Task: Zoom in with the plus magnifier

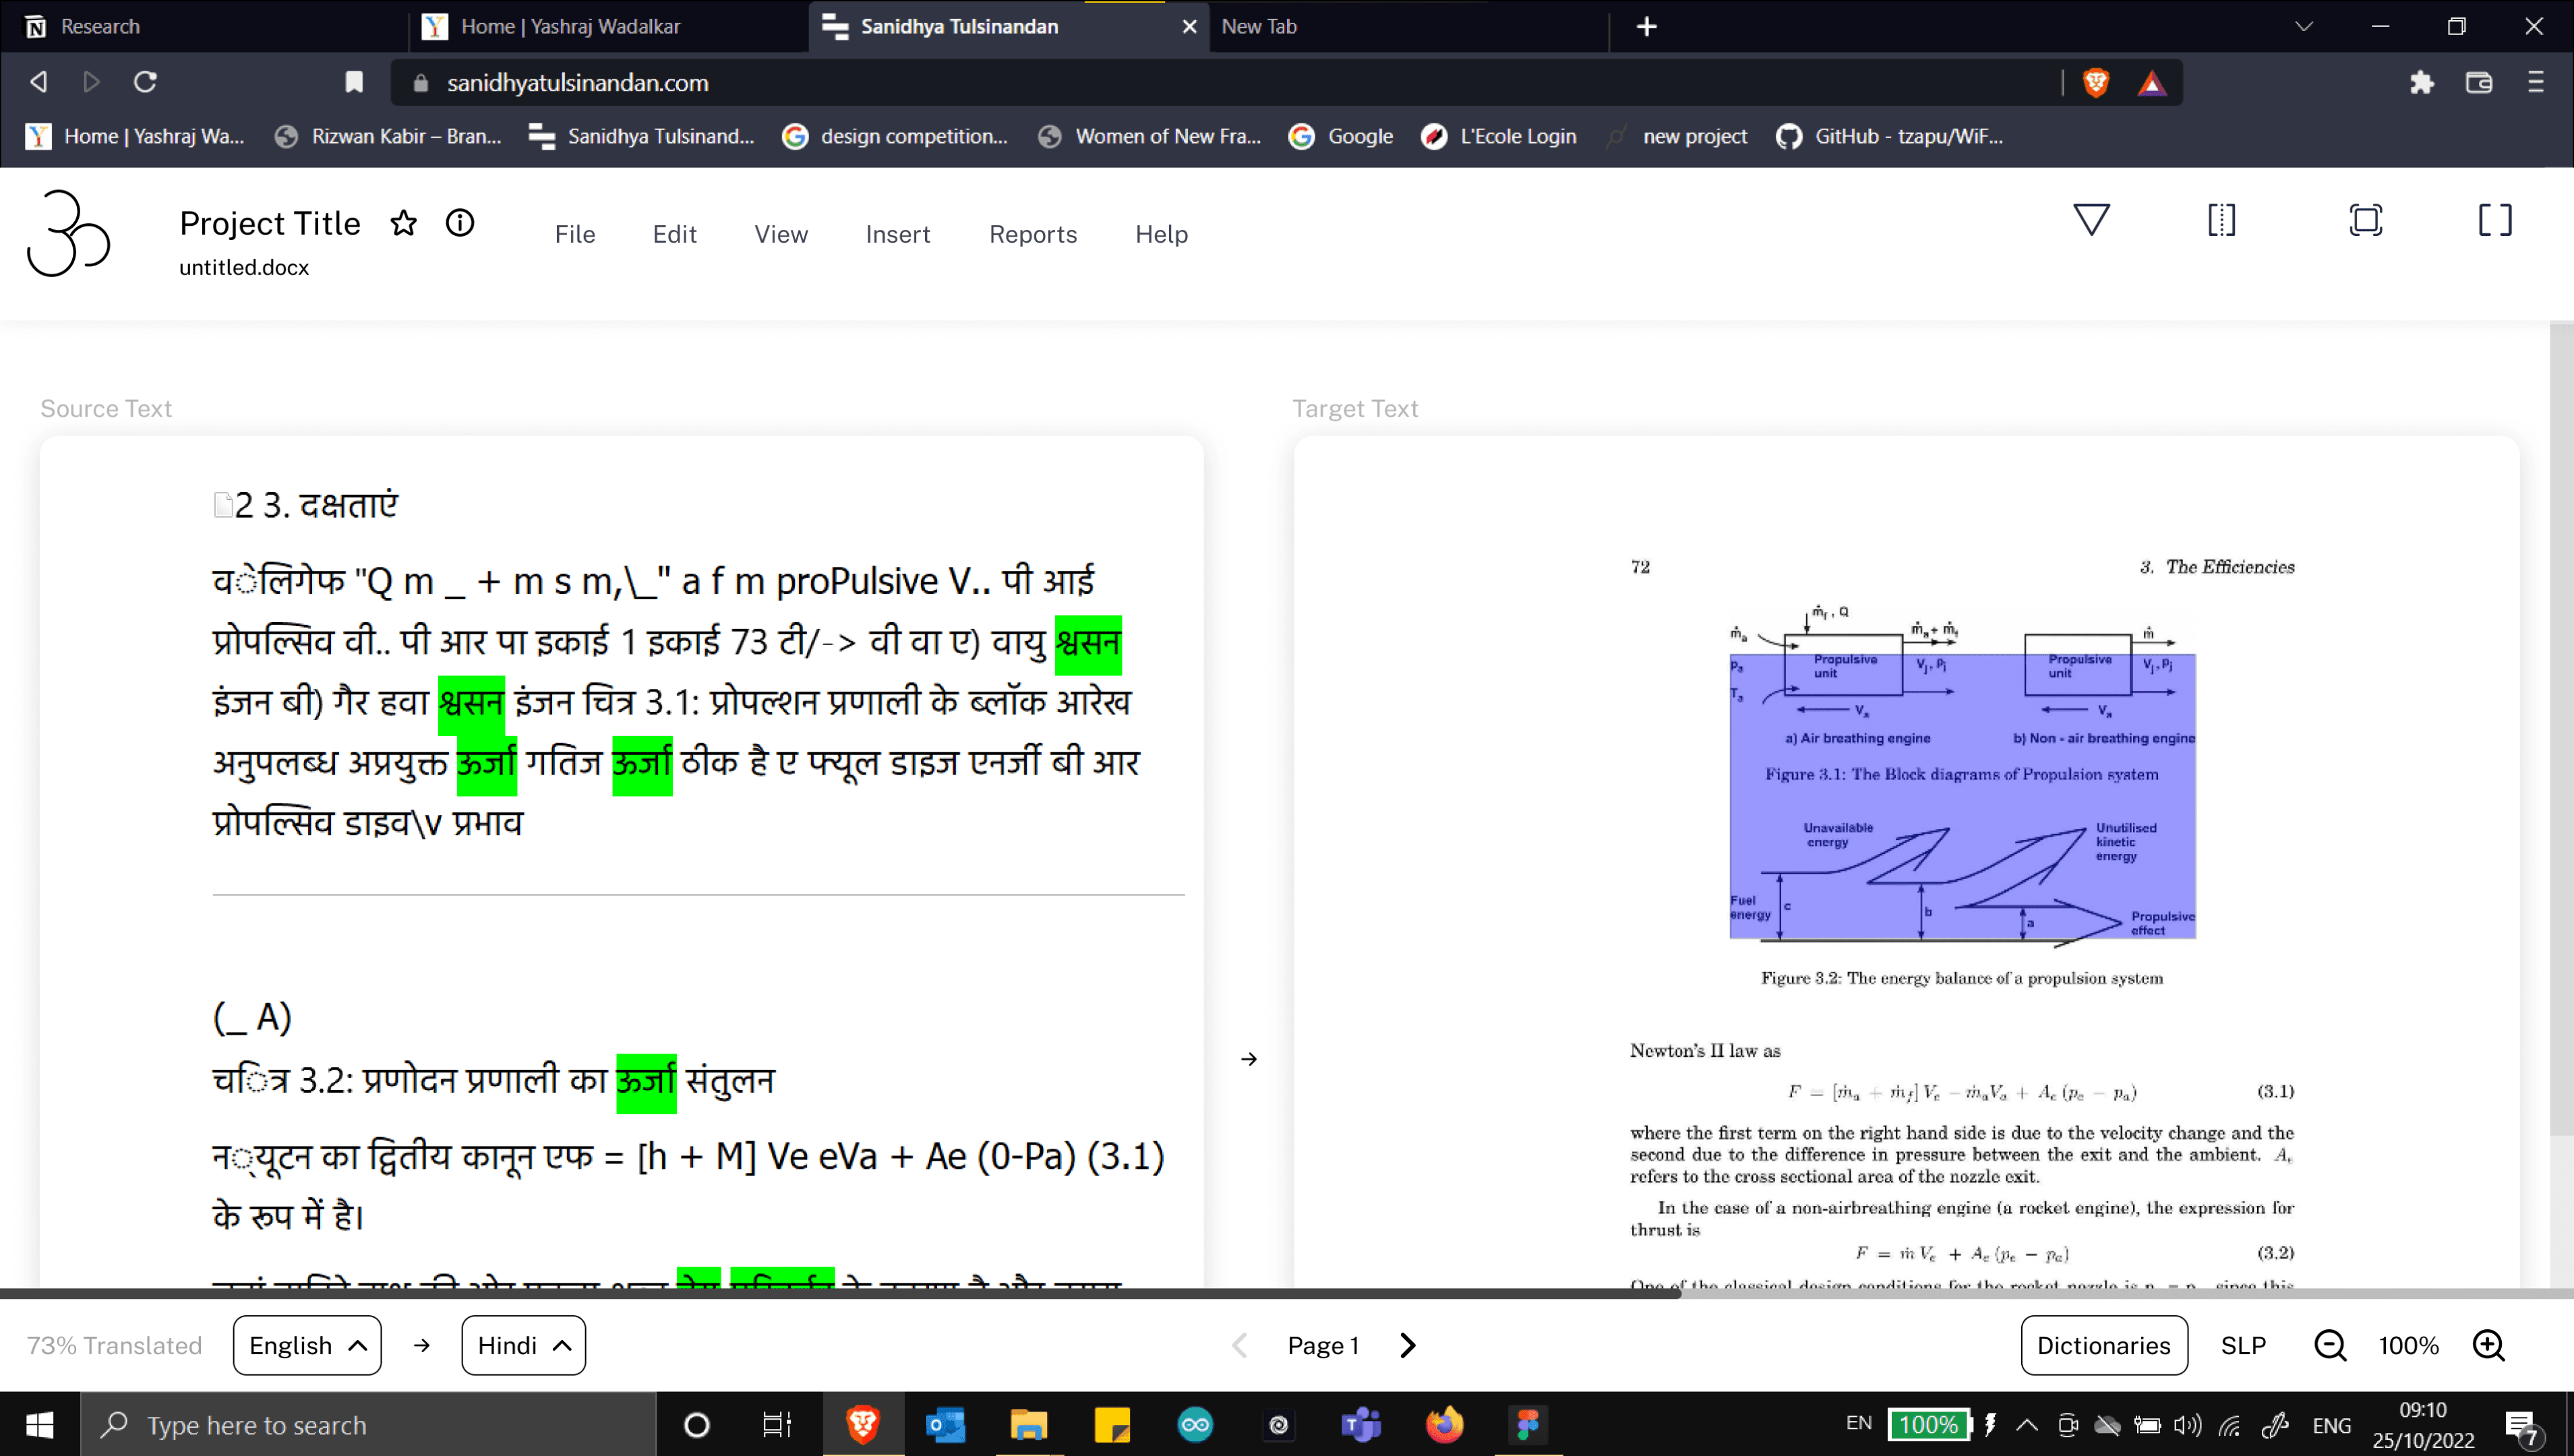Action: point(2488,1345)
